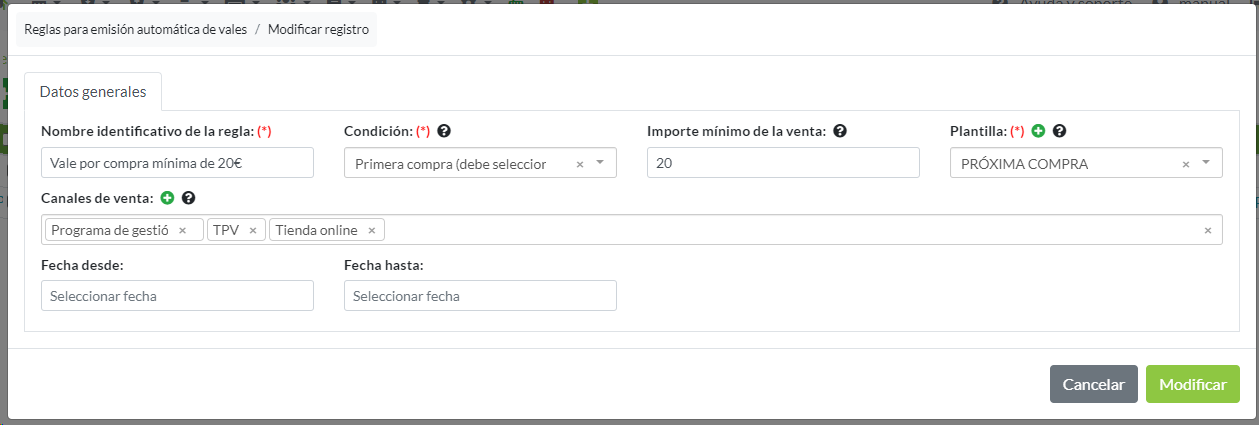The height and width of the screenshot is (425, 1259).
Task: Expand the Condición dropdown arrow
Action: [600, 163]
